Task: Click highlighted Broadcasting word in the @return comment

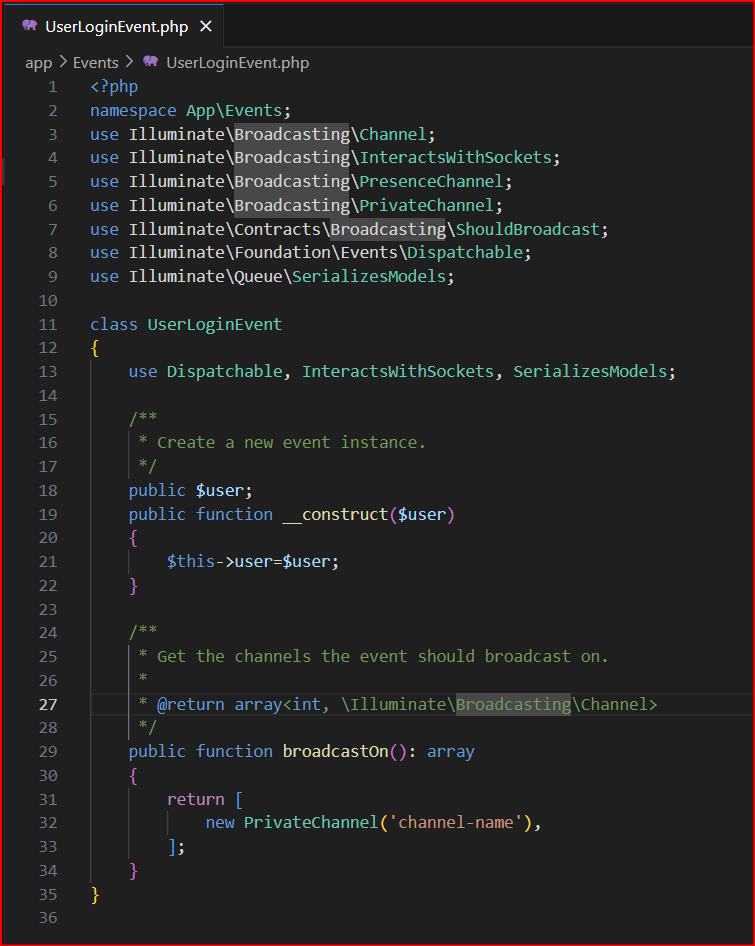Action: (513, 704)
